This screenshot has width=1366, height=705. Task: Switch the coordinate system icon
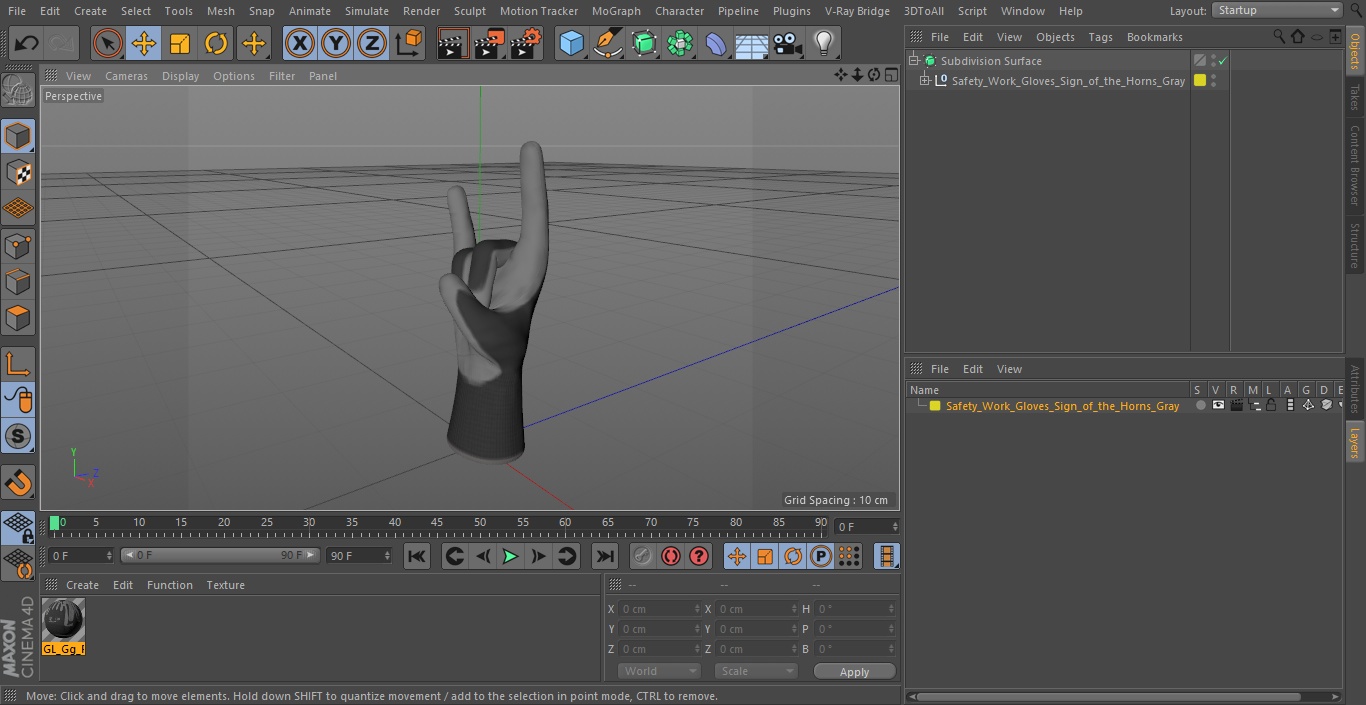[x=409, y=43]
